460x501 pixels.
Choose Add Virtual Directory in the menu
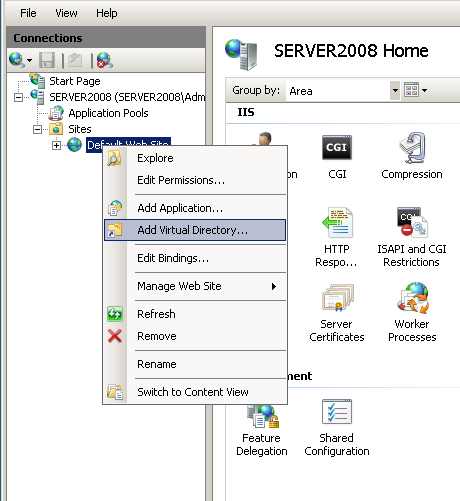coord(195,230)
